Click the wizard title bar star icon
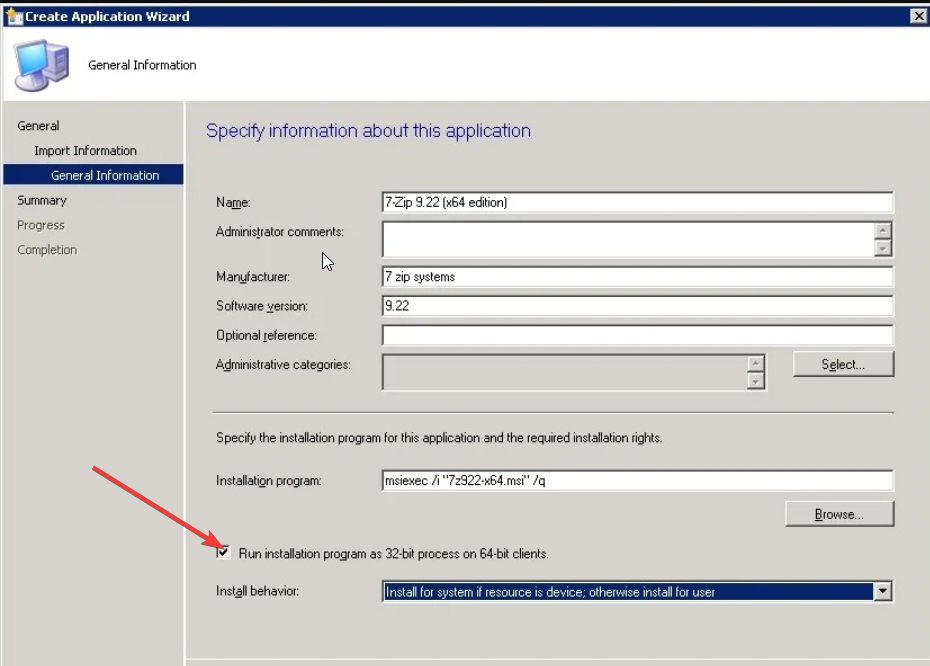Screen dimensions: 930x666 tap(14, 17)
